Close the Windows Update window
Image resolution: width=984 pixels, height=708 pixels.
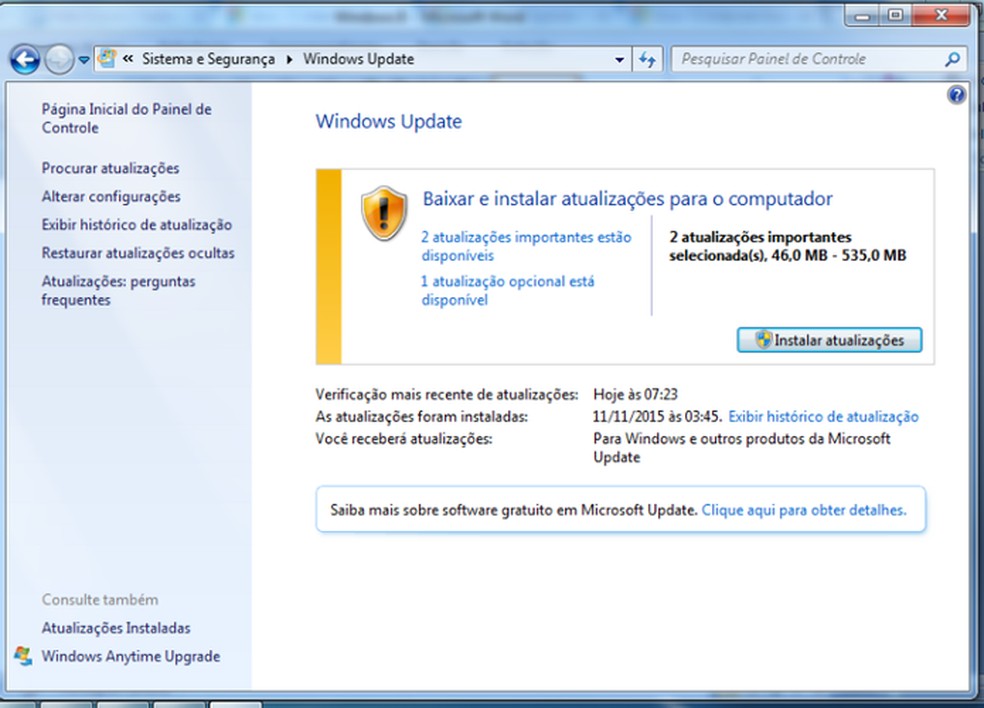(941, 14)
